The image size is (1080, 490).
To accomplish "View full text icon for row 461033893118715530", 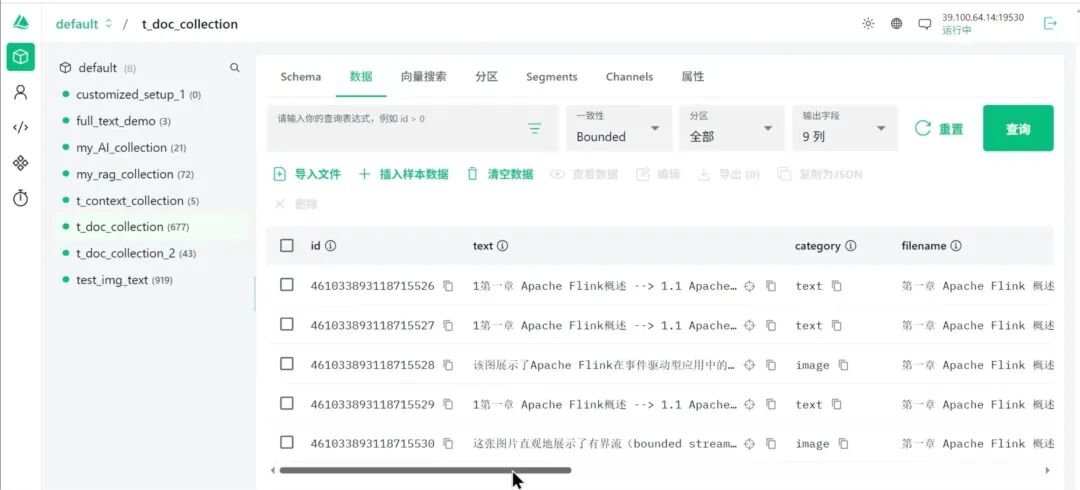I will point(750,444).
